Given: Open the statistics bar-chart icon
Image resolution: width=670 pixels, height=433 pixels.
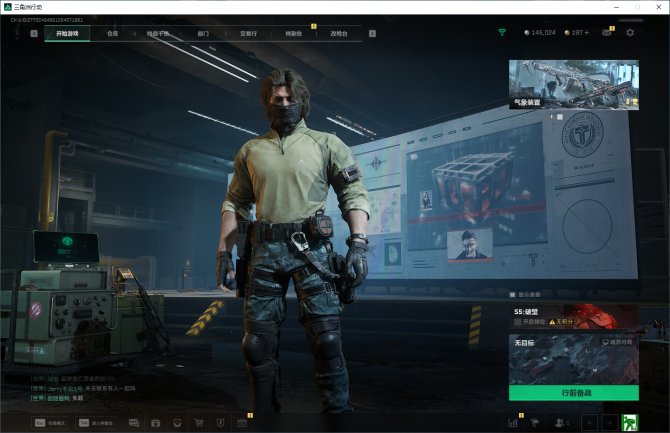Looking at the screenshot, I should 513,423.
